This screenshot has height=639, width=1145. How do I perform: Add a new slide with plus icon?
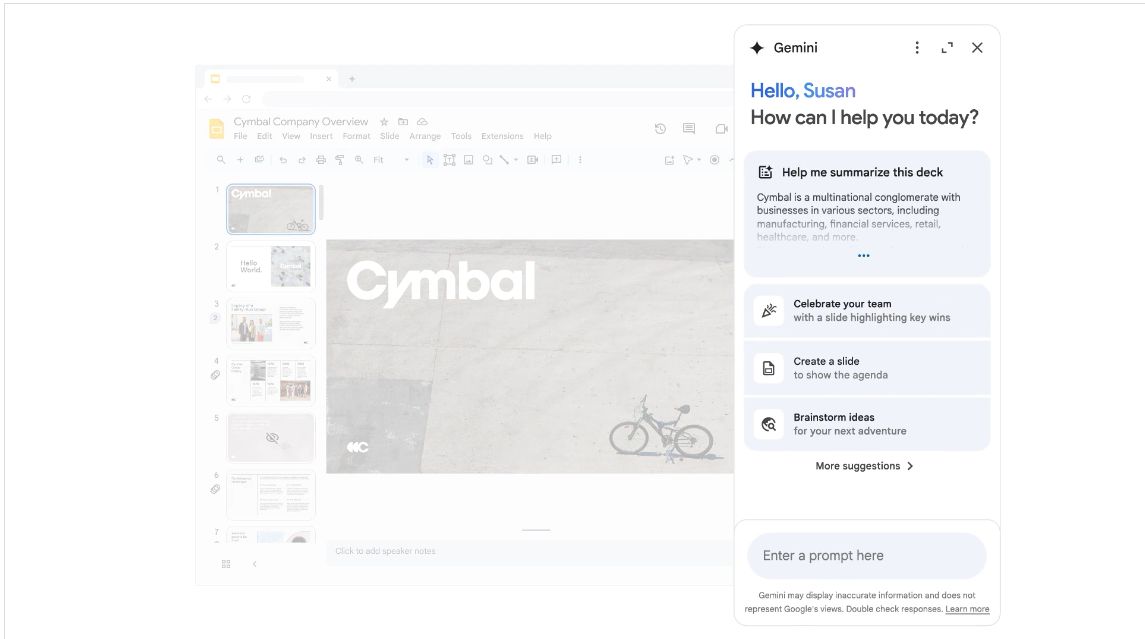240,160
